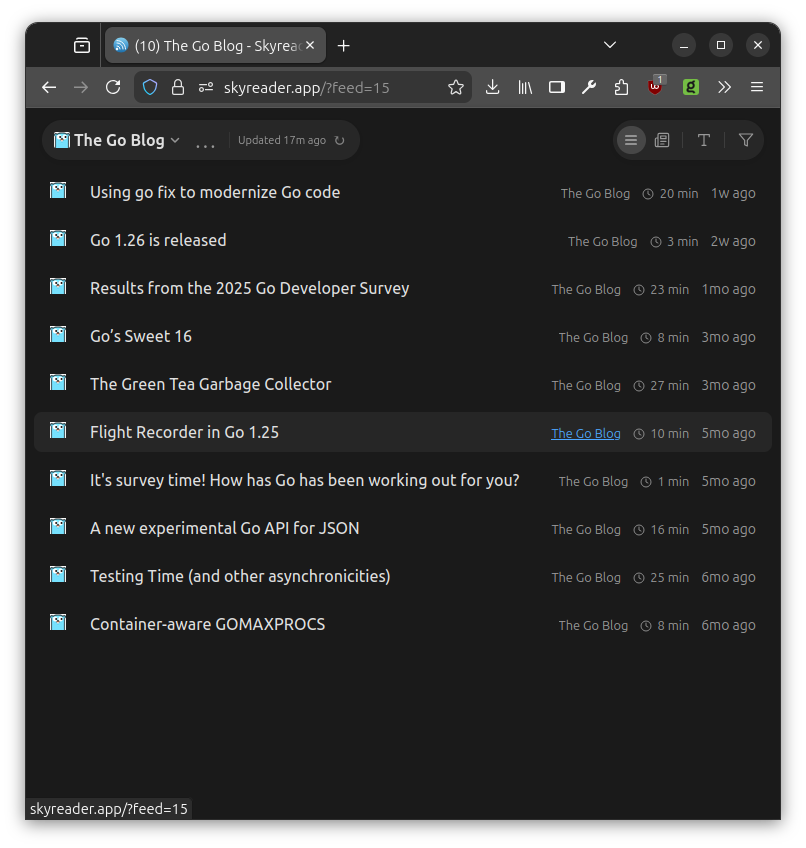The height and width of the screenshot is (848, 806).
Task: Switch to card/magazine view layout
Action: pyautogui.click(x=662, y=140)
